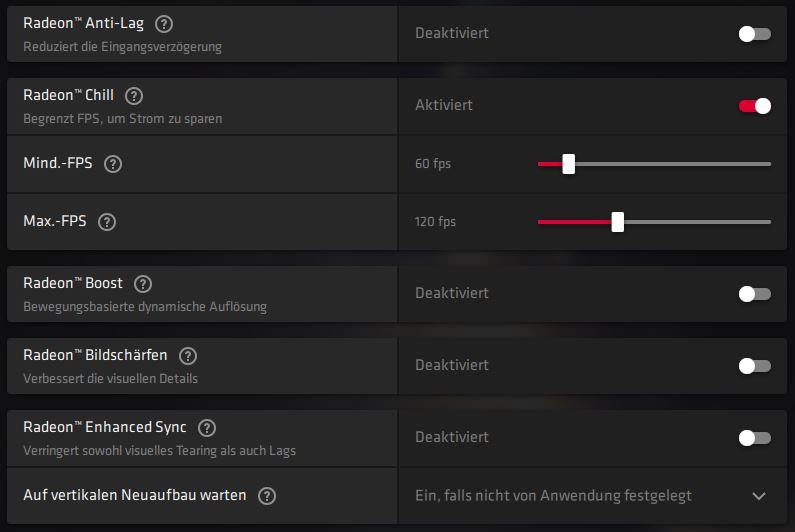Click the Radeon Chill label text

coord(68,95)
